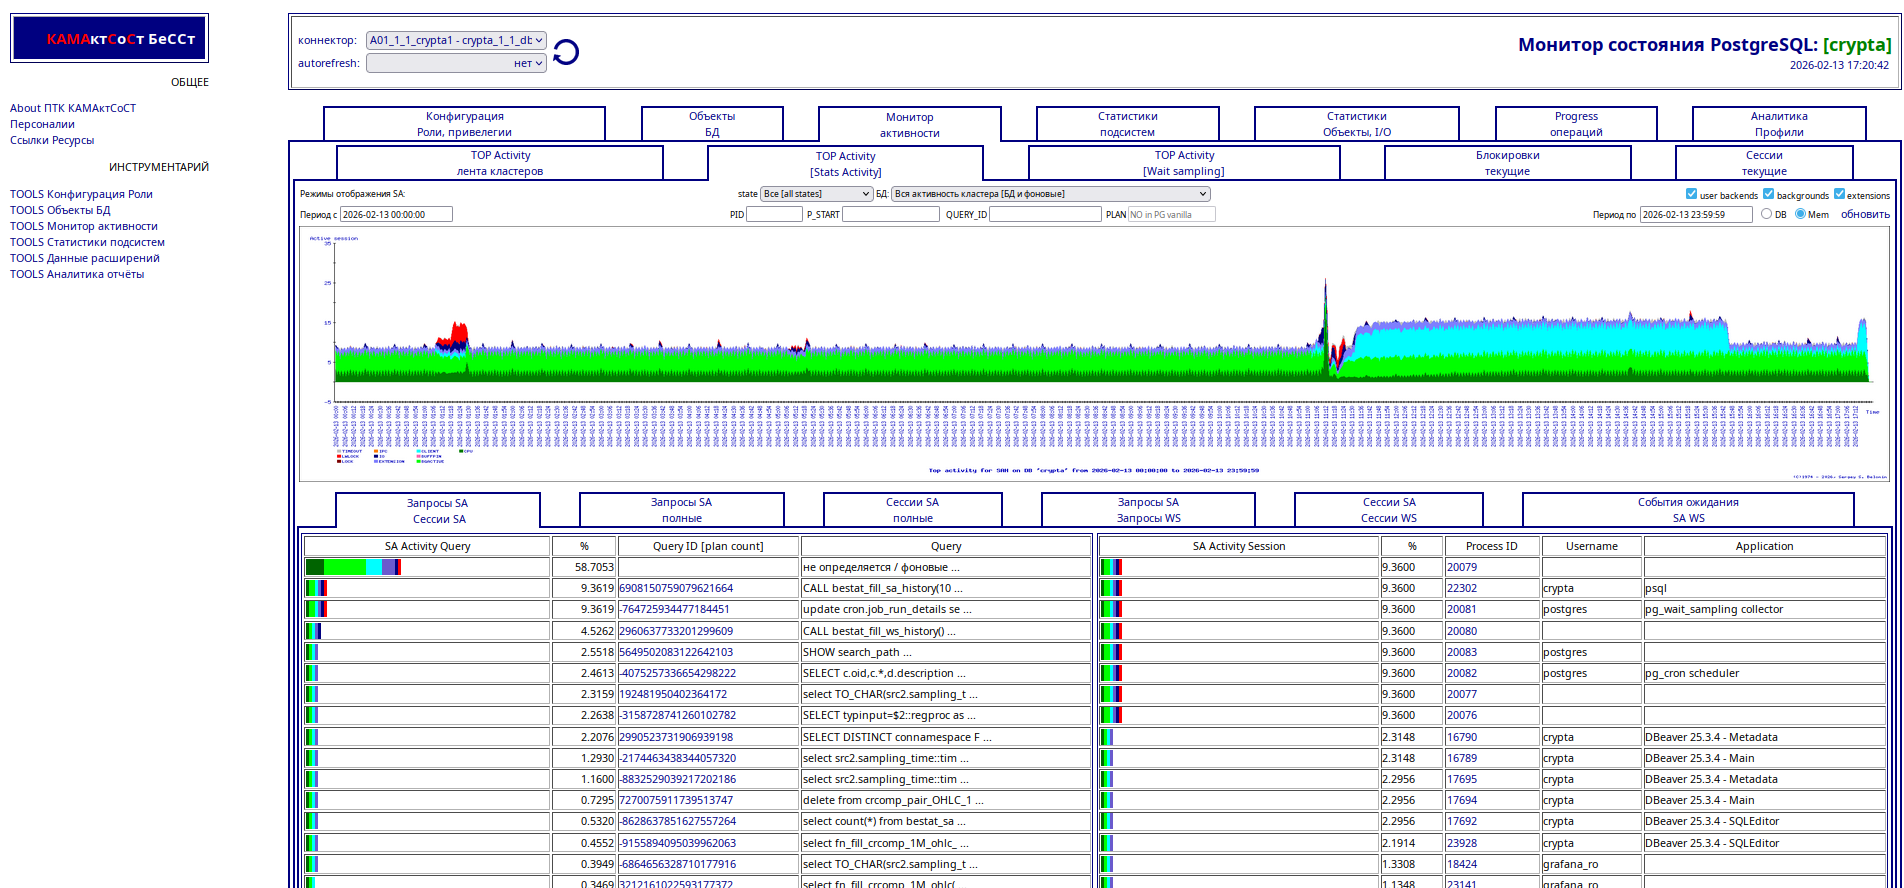
Task: Click Query ID 6908150759079621664 link
Action: pos(676,588)
